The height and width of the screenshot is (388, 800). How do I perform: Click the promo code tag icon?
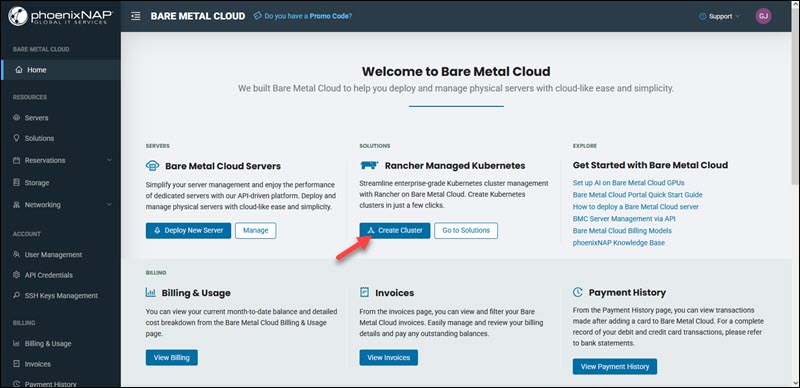[258, 16]
